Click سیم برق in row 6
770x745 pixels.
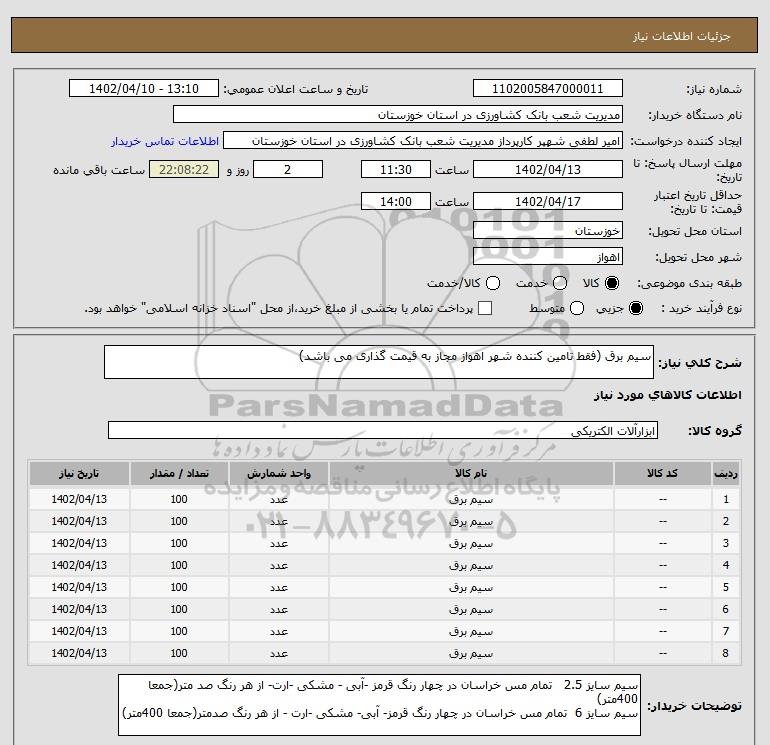(x=470, y=609)
